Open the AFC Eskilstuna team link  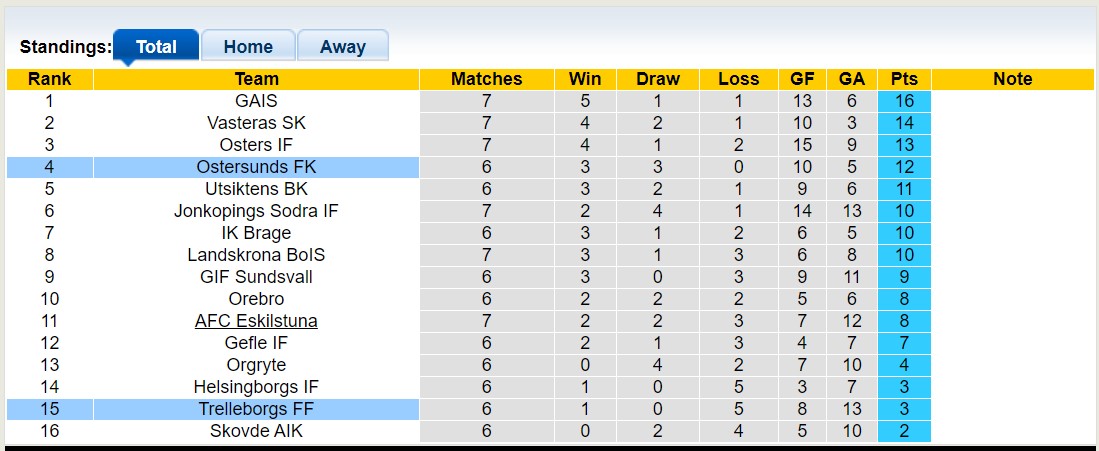click(257, 321)
